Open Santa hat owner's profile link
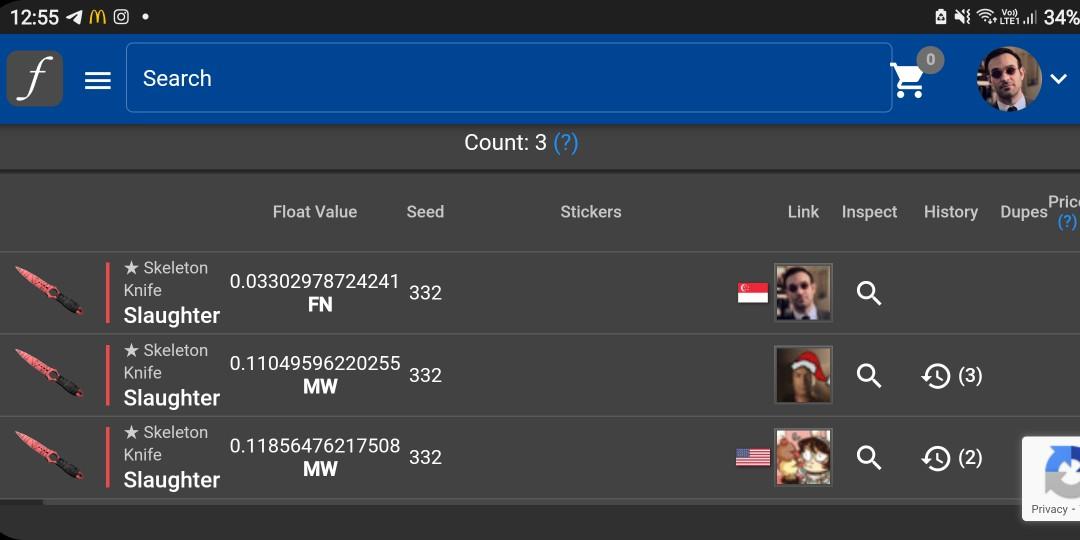Image resolution: width=1080 pixels, height=540 pixels. coord(803,375)
